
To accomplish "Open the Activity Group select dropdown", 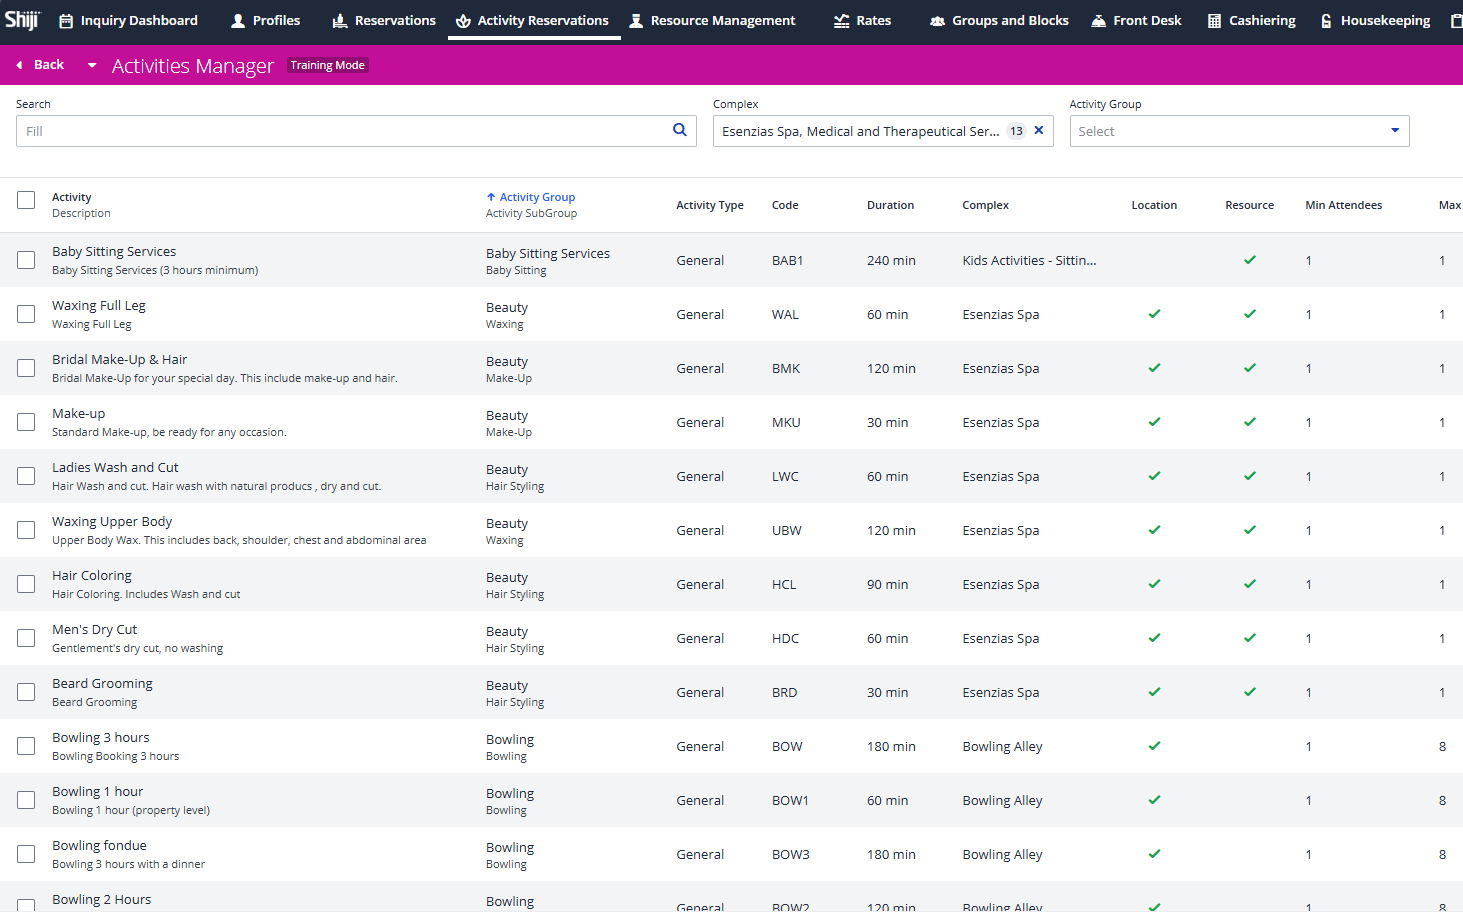I will [x=1238, y=131].
